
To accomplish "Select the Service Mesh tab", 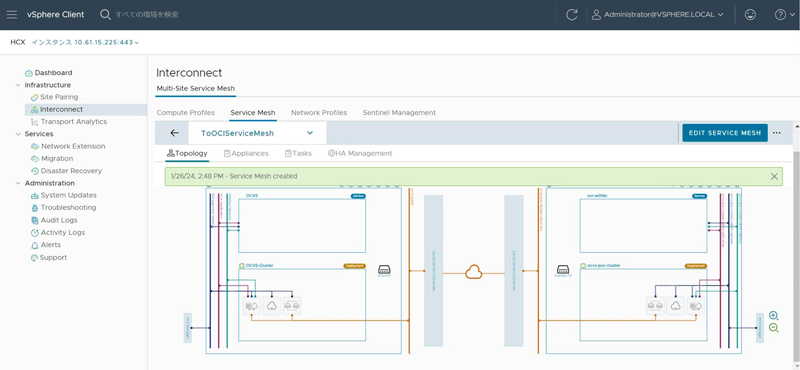I will pyautogui.click(x=253, y=112).
